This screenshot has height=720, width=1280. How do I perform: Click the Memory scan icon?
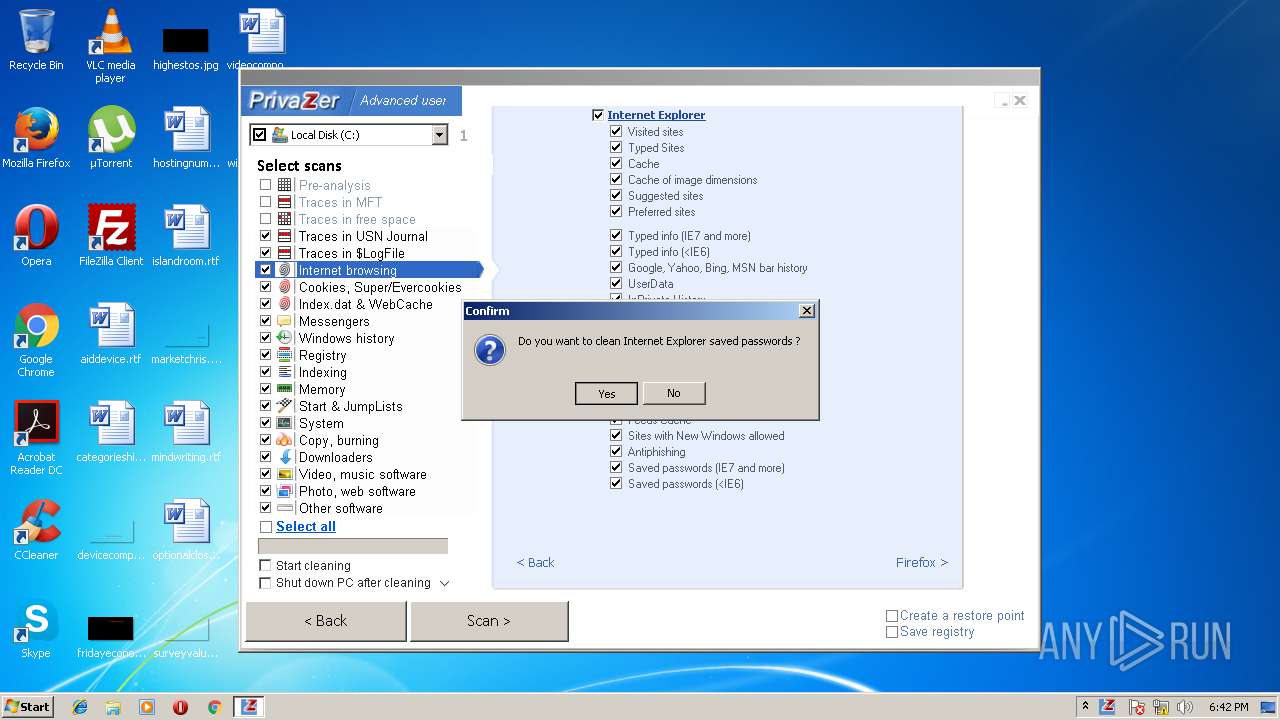tap(284, 389)
